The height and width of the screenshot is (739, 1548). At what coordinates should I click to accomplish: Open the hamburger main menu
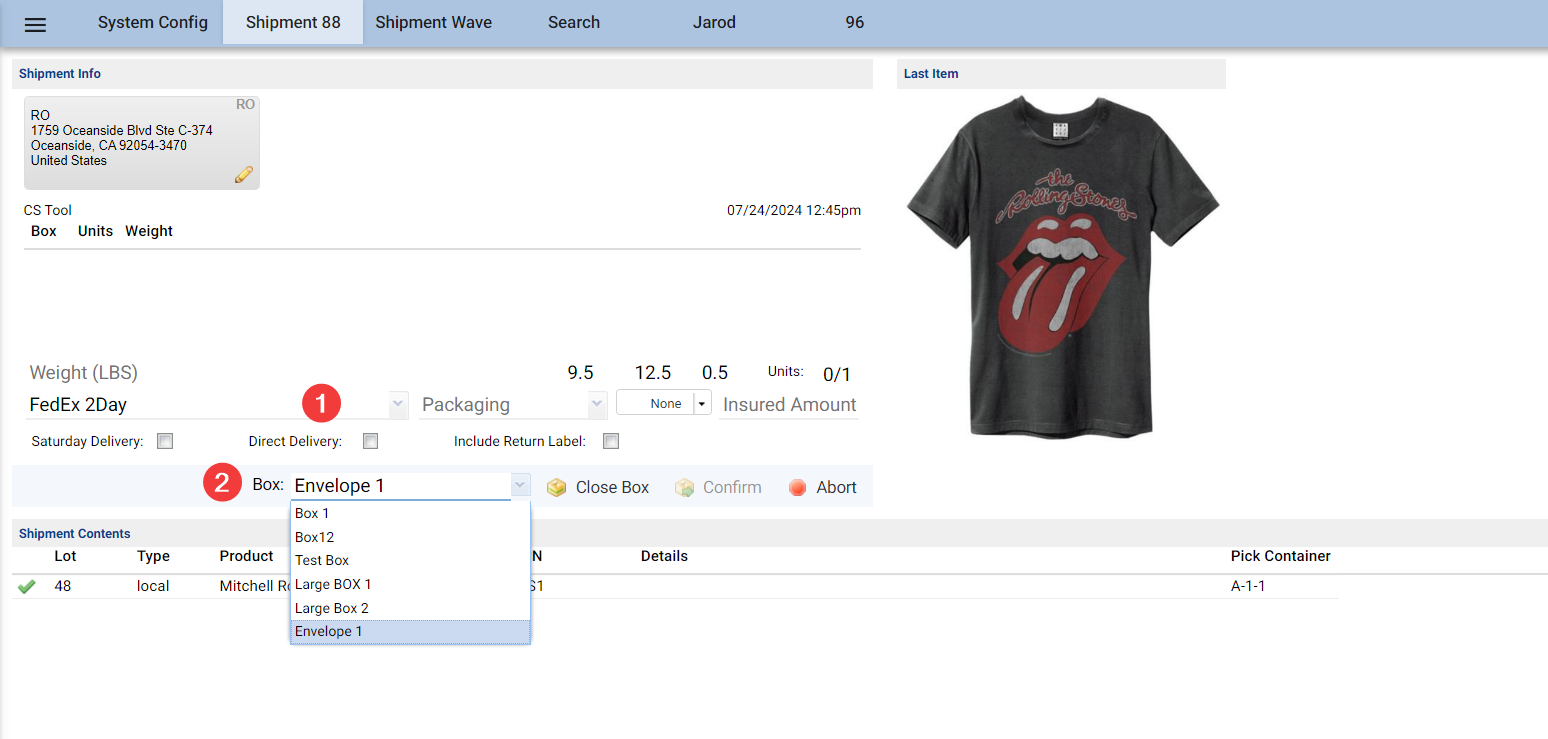click(35, 24)
